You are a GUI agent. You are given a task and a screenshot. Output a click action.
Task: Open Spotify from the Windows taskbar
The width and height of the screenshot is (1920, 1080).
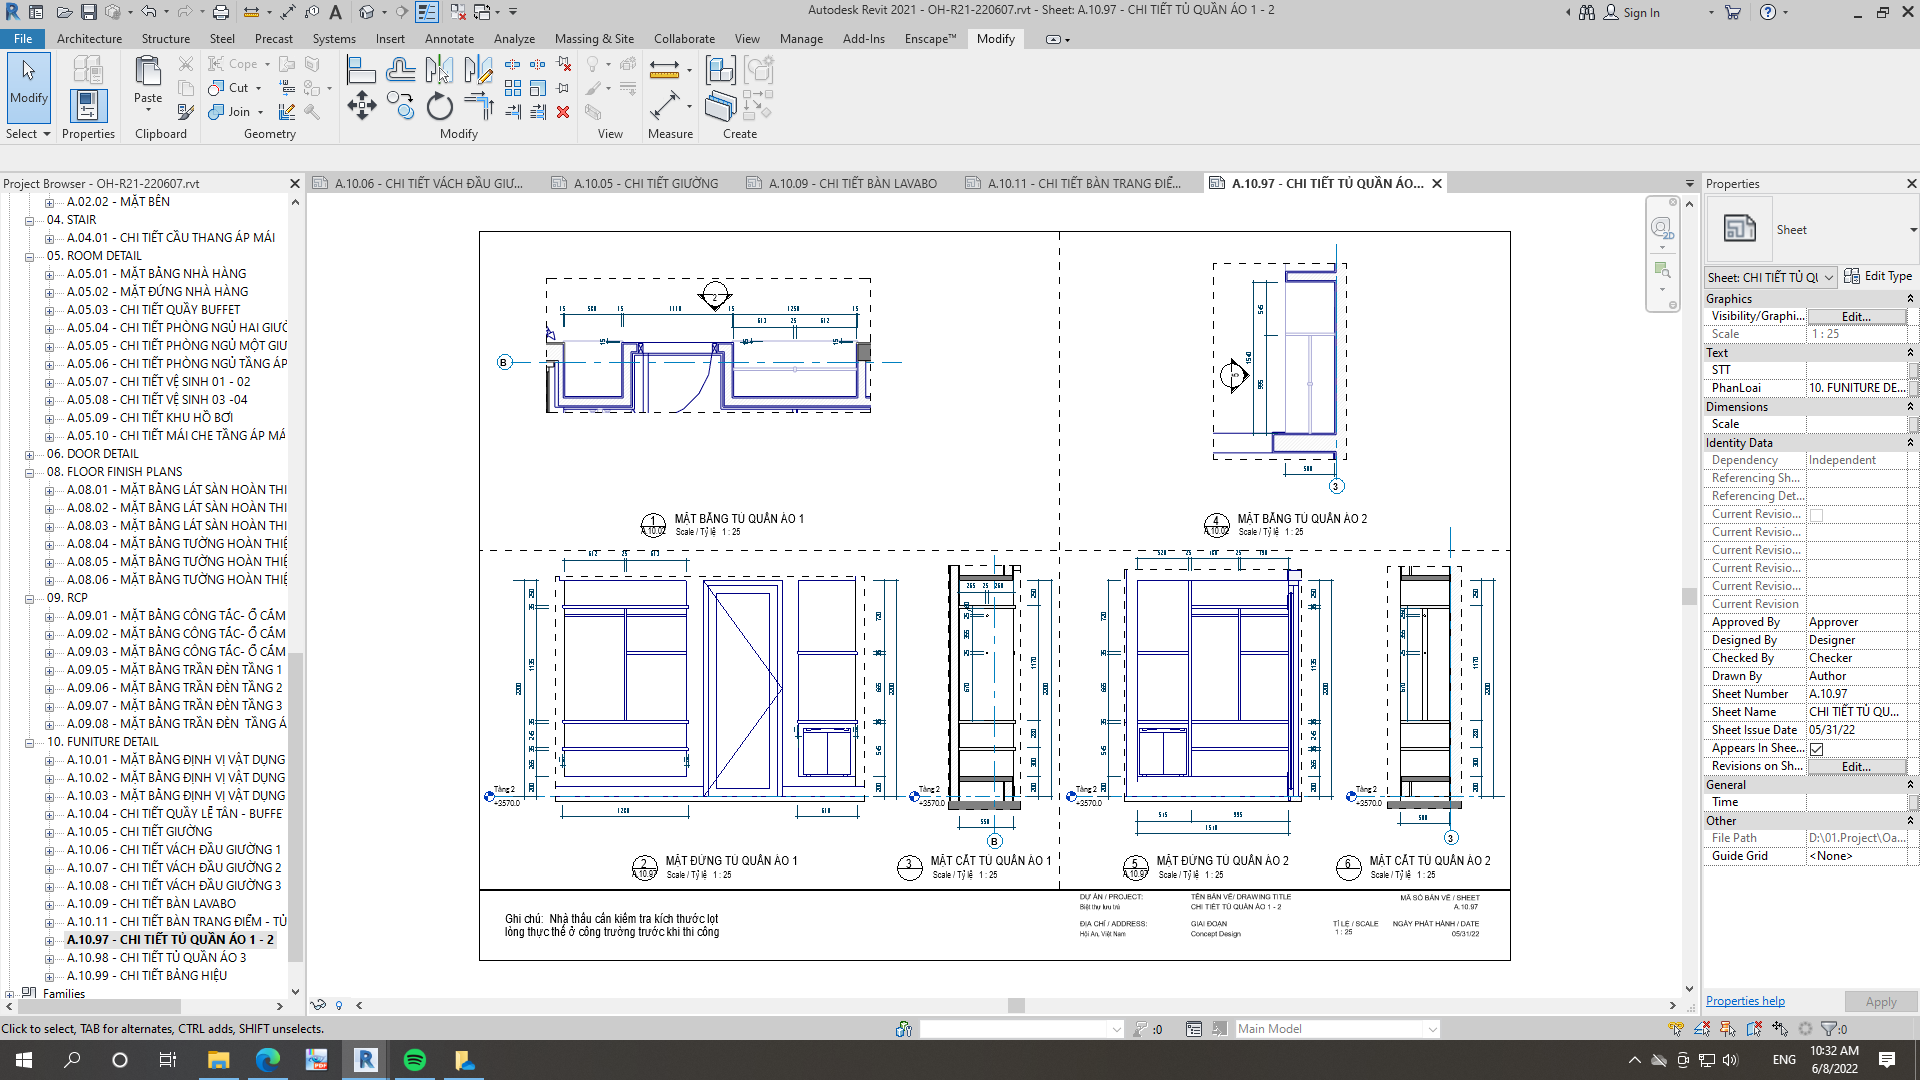pyautogui.click(x=414, y=1060)
